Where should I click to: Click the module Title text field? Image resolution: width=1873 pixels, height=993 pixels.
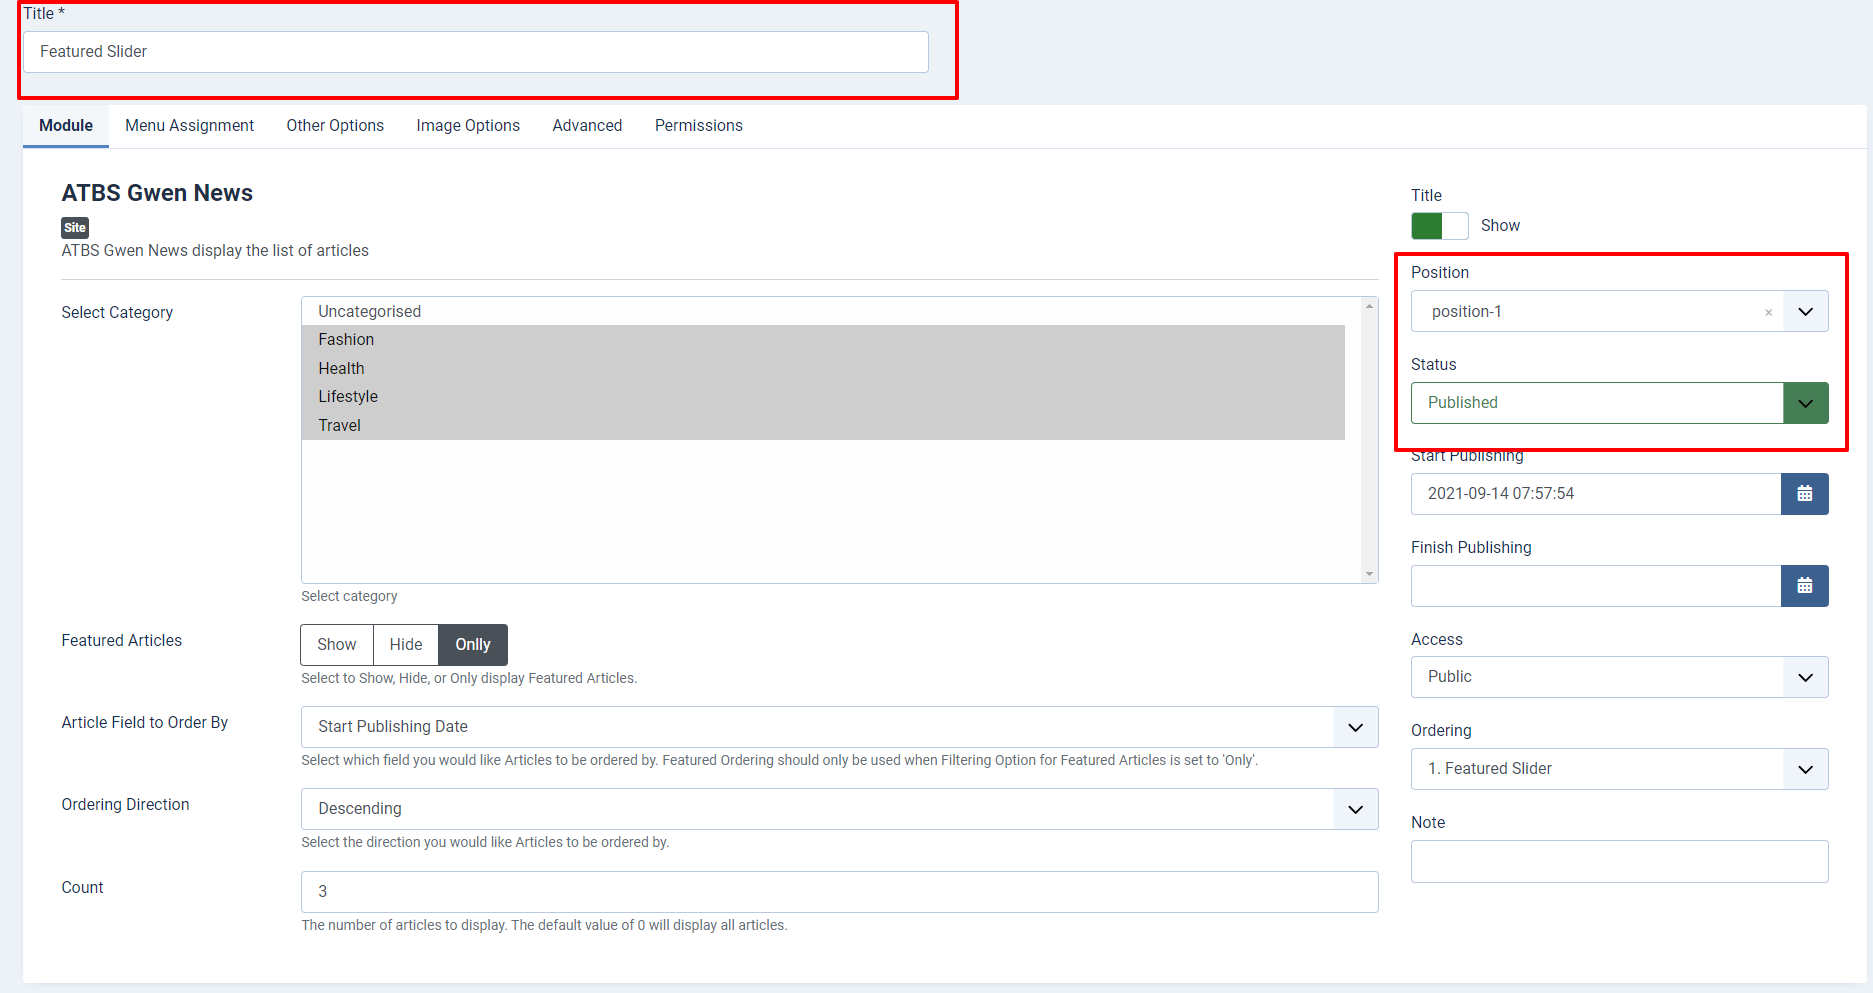click(475, 52)
